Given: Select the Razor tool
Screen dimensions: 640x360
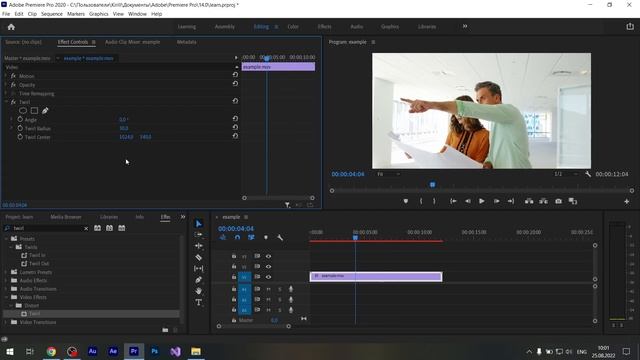Looking at the screenshot, I should [x=198, y=258].
